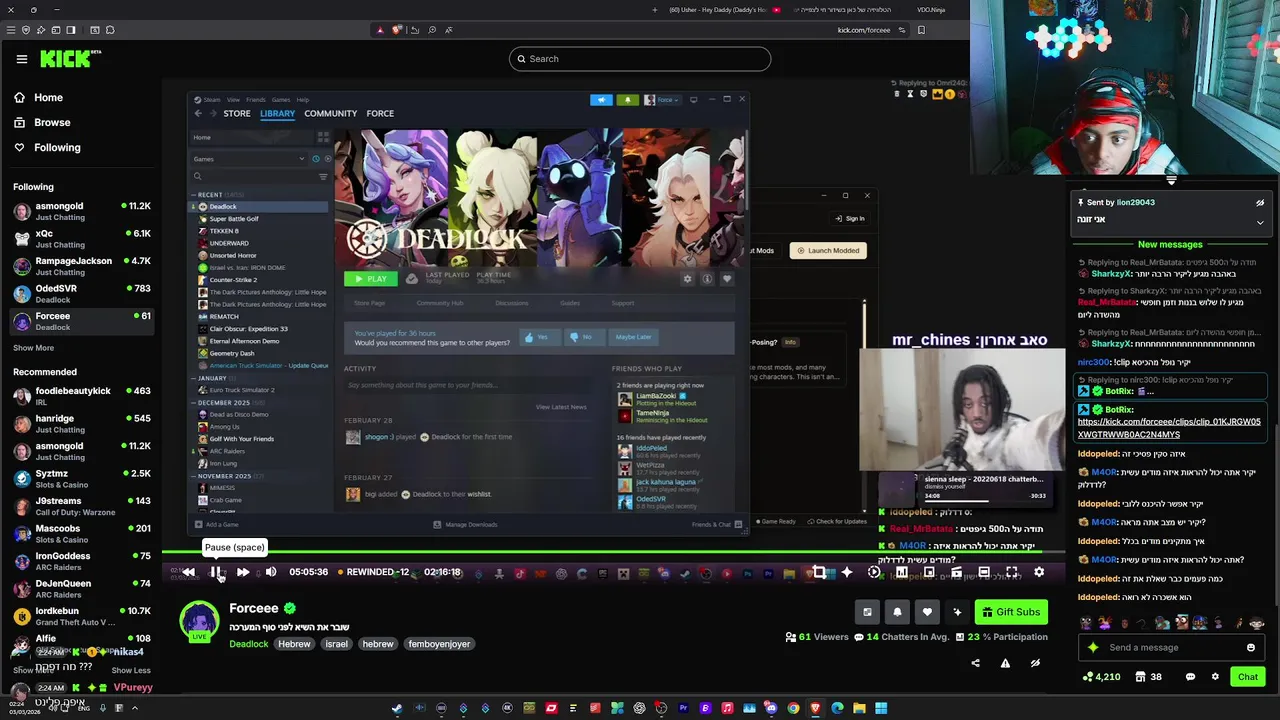This screenshot has width=1280, height=720.
Task: Click Steam blue announcements megaphone
Action: click(x=601, y=100)
